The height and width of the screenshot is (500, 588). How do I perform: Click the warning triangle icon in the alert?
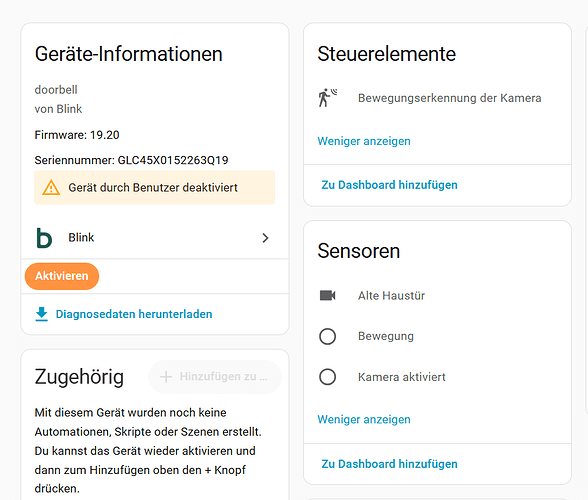[51, 188]
